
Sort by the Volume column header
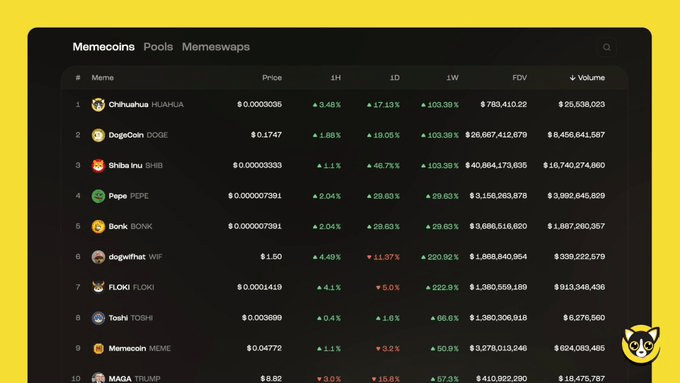(x=587, y=78)
